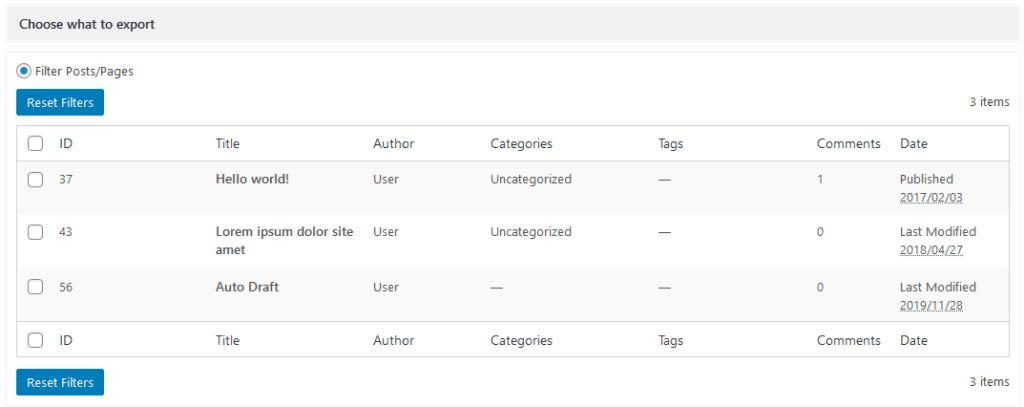The width and height of the screenshot is (1024, 407).
Task: Click the Author column header at top
Action: click(393, 144)
